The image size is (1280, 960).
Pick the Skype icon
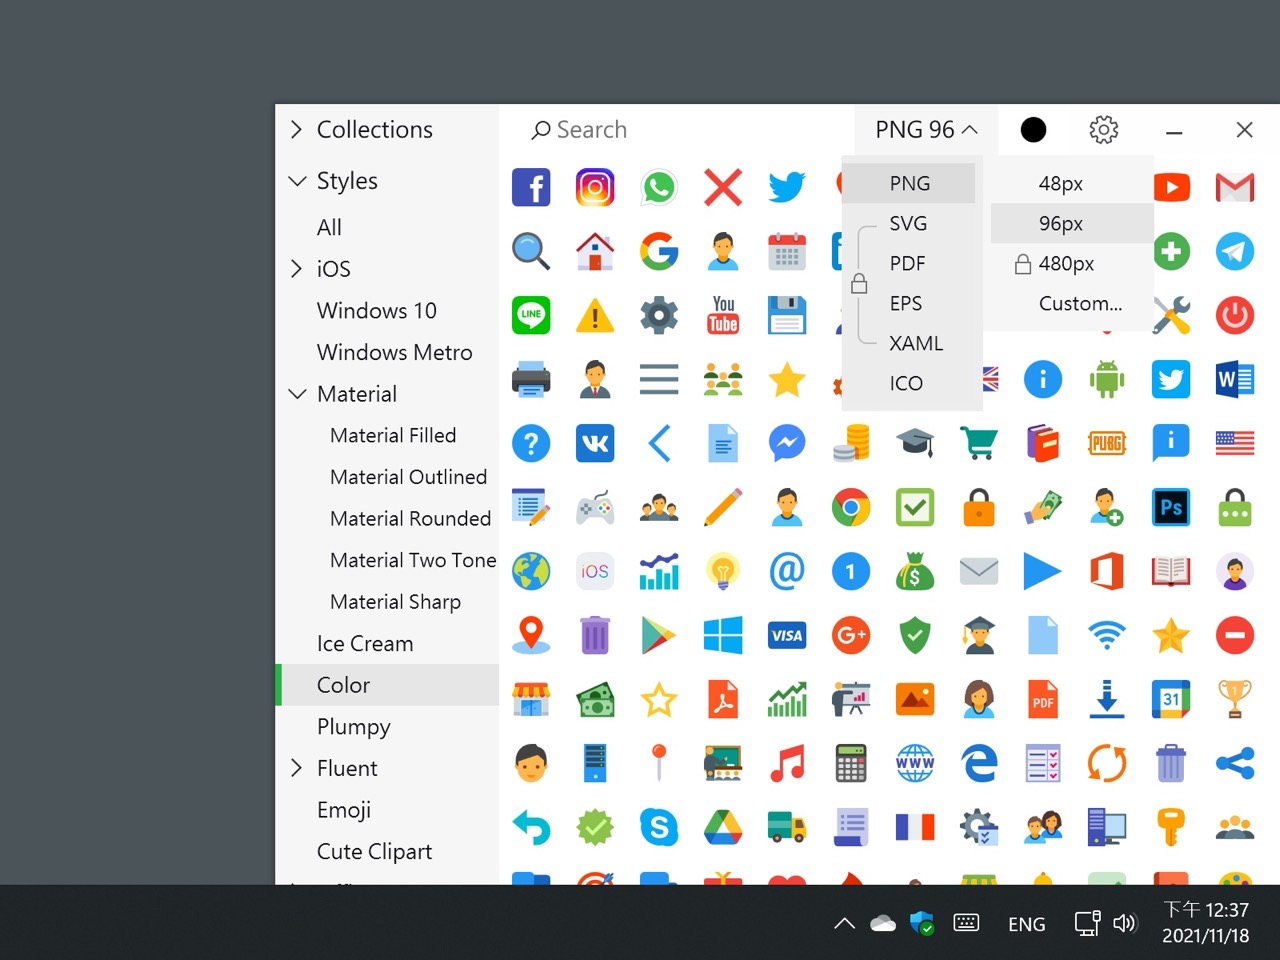tap(659, 827)
